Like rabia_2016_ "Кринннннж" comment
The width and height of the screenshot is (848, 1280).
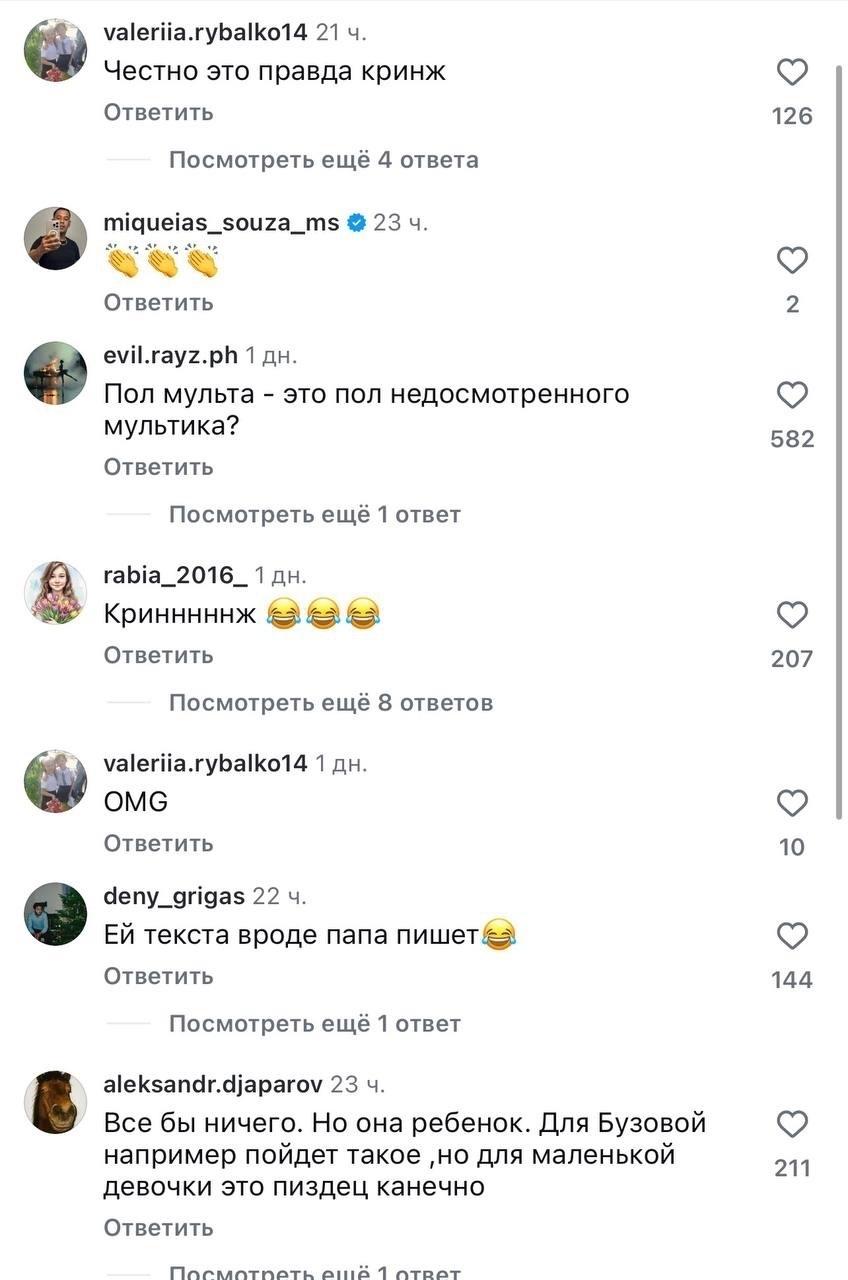(792, 615)
